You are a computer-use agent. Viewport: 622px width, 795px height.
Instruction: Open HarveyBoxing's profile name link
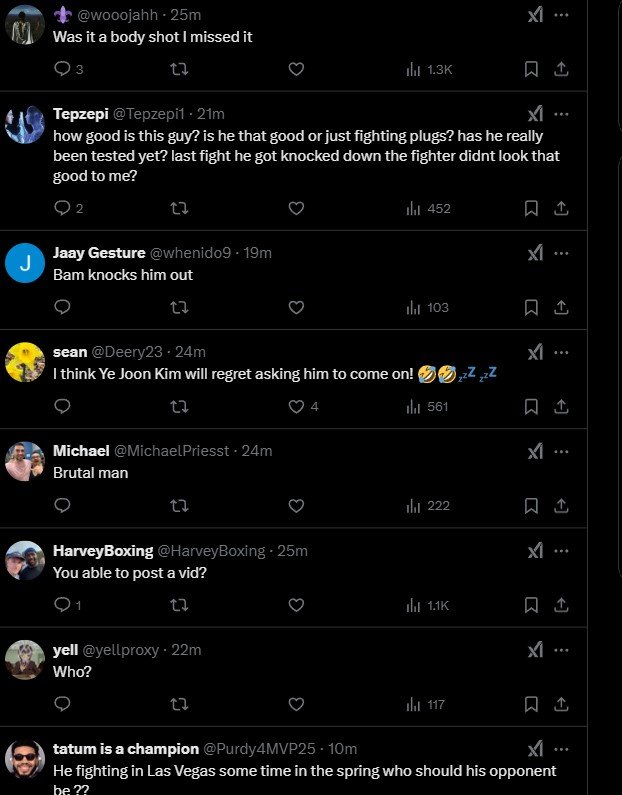103,551
